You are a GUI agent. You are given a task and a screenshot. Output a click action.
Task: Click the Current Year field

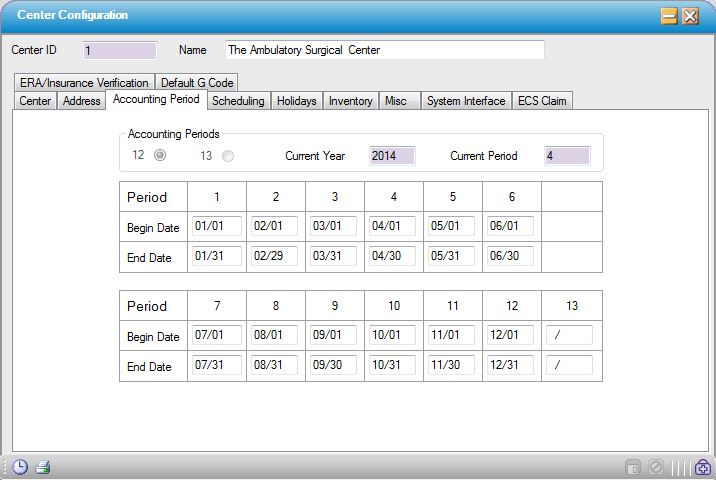point(391,156)
